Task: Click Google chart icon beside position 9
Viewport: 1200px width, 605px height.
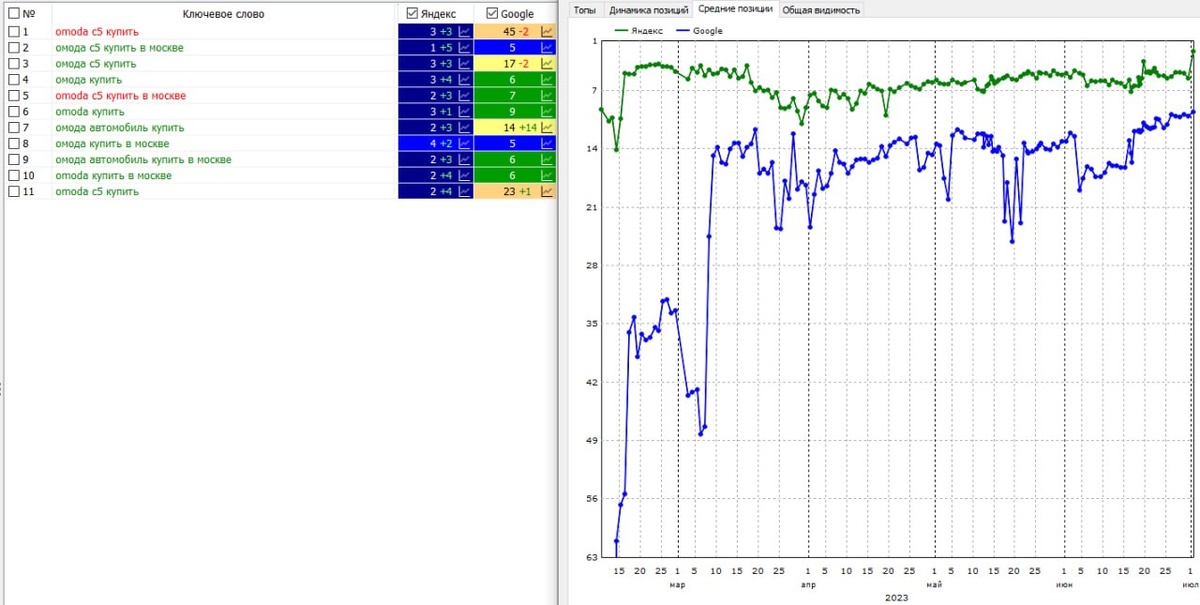Action: click(x=547, y=112)
